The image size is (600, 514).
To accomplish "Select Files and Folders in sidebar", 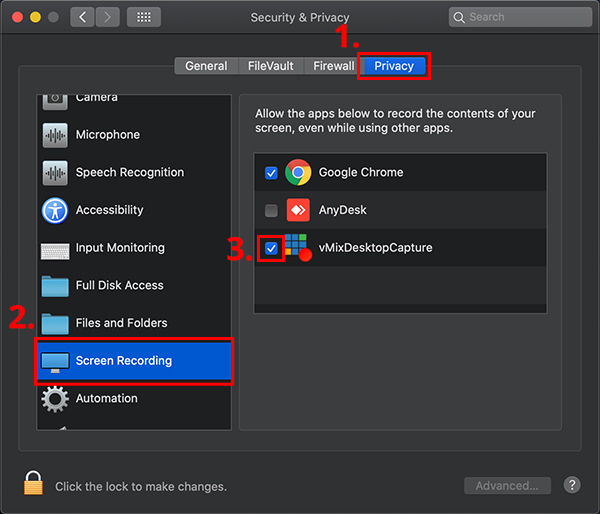I will [121, 323].
